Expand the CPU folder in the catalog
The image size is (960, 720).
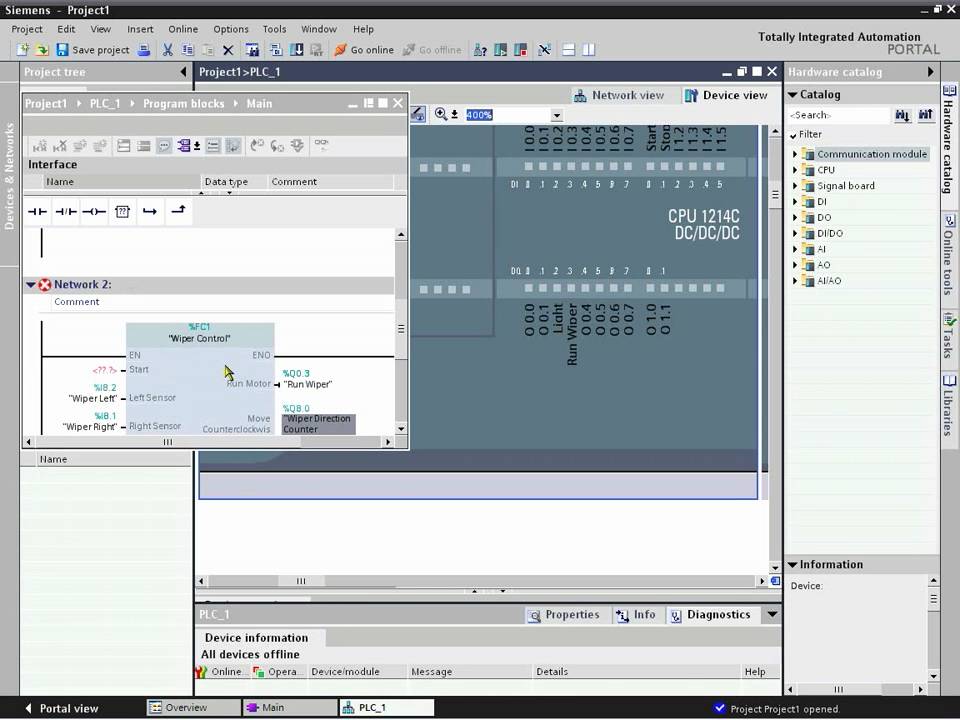795,170
